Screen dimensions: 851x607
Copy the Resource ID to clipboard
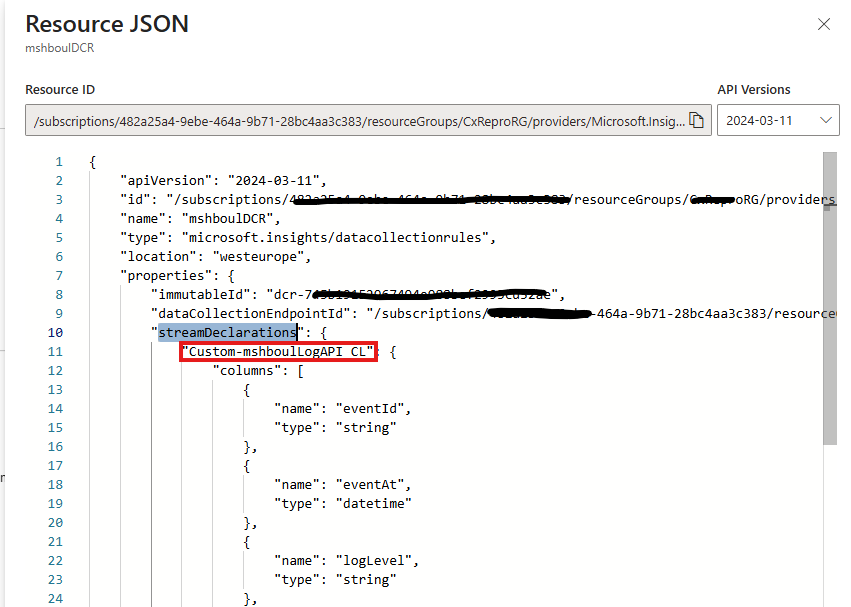[696, 120]
